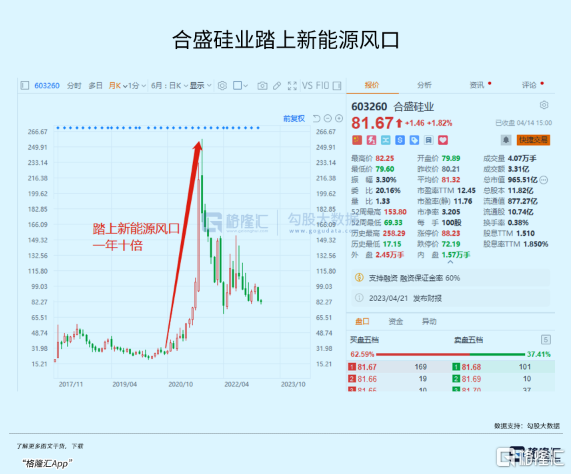The width and height of the screenshot is (571, 474).
Task: Select the 分时 intraday view
Action: [74, 86]
